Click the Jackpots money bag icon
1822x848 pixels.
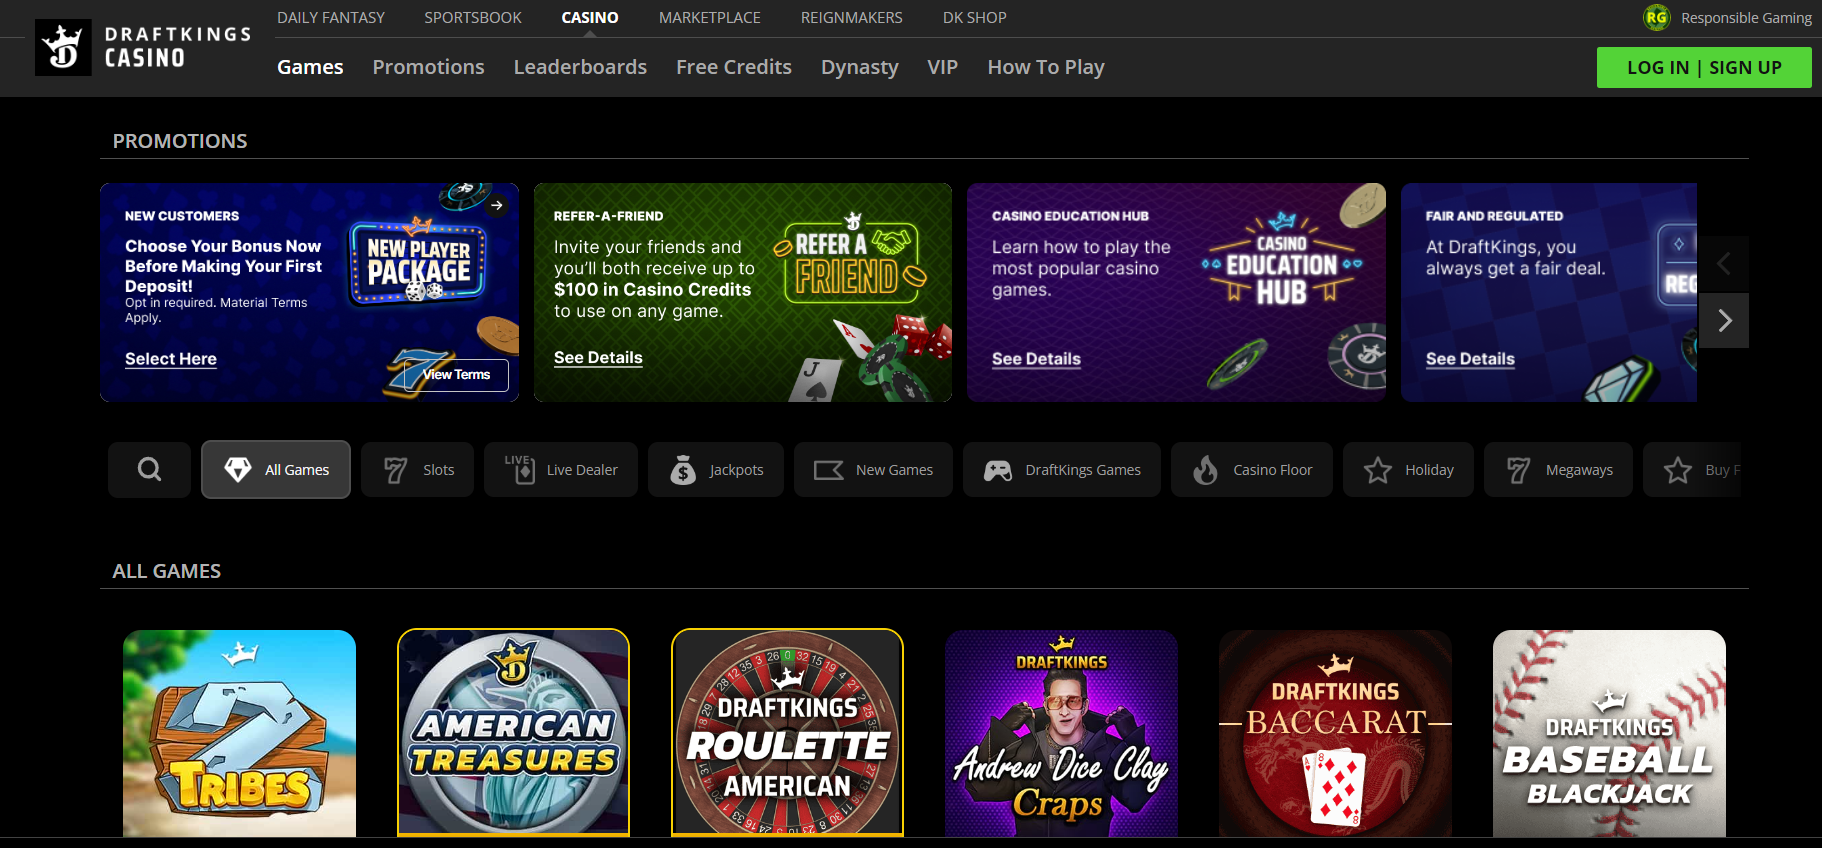pos(683,469)
